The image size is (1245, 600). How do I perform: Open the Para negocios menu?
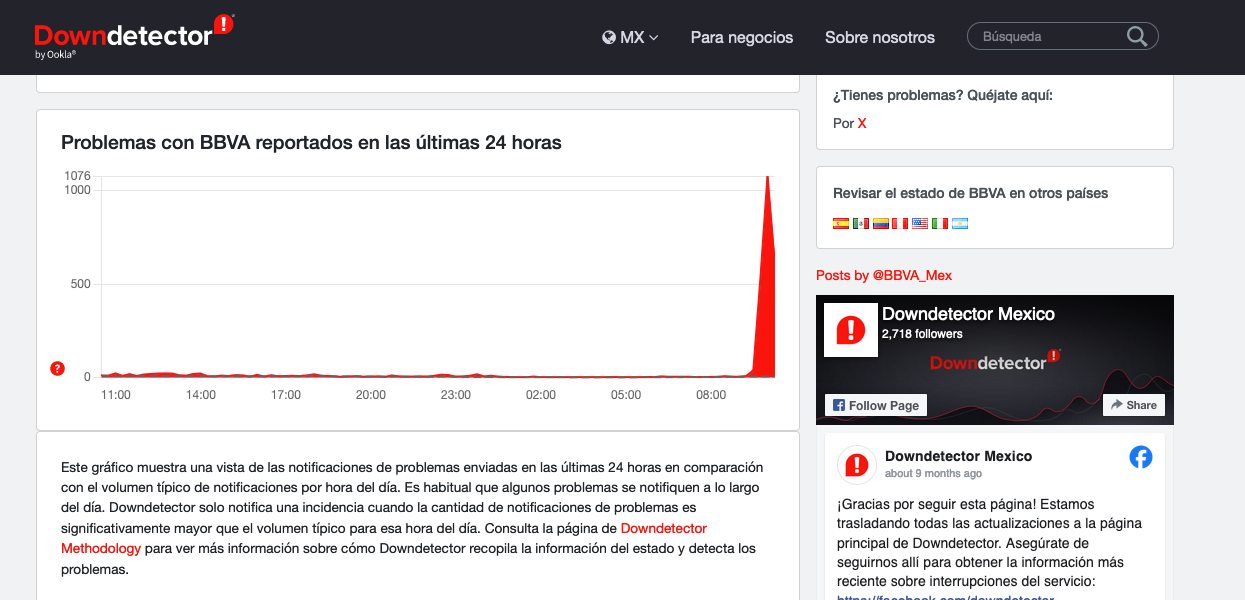pyautogui.click(x=742, y=37)
